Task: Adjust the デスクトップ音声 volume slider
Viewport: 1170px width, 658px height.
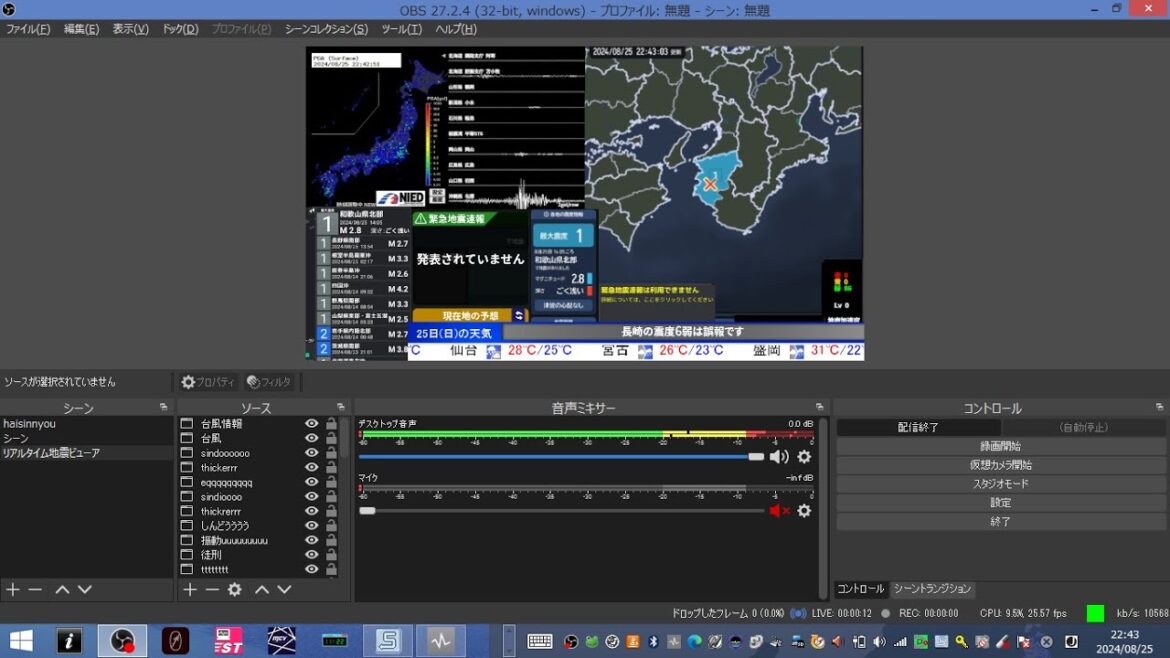Action: coord(756,457)
